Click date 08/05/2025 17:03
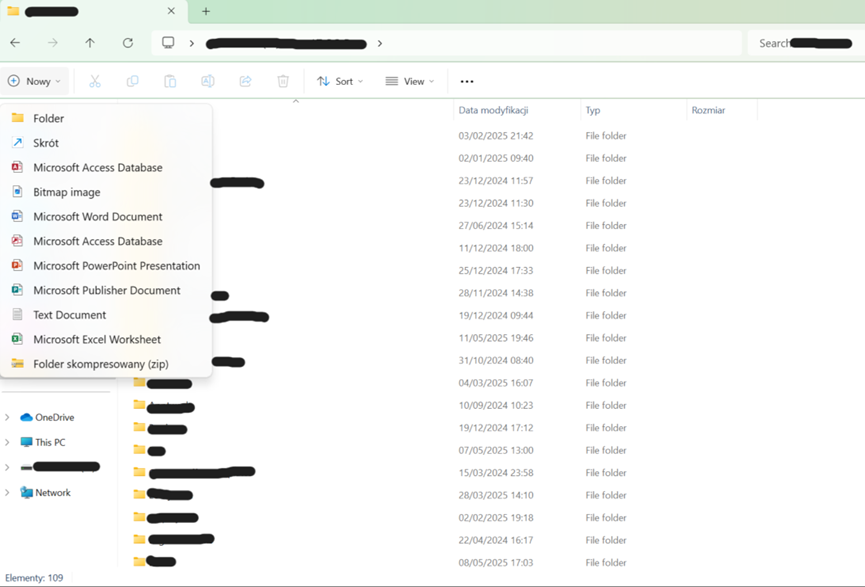Viewport: 865px width, 587px height. point(495,563)
